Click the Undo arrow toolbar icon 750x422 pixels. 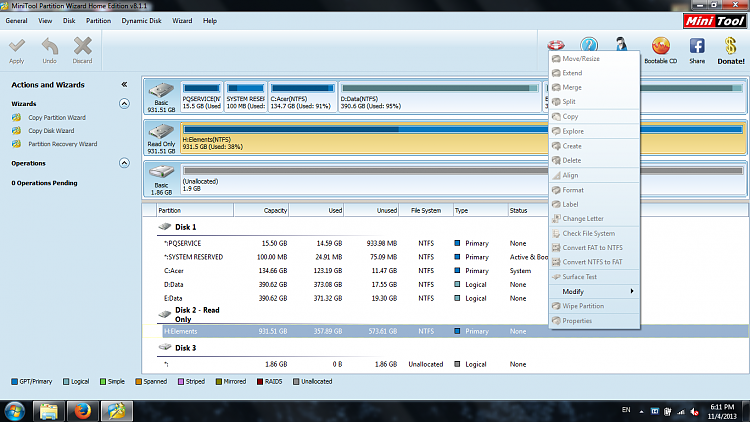(50, 46)
